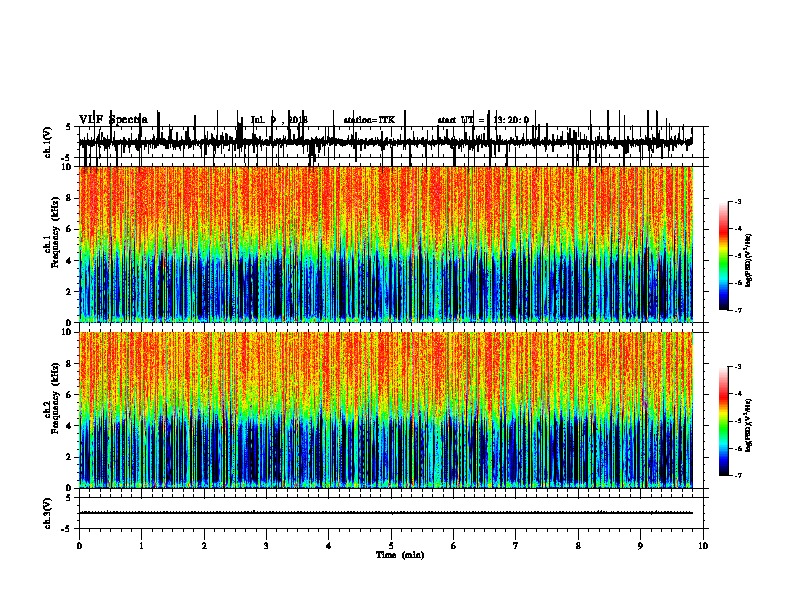Image resolution: width=792 pixels, height=612 pixels.
Task: Click the "4" minute tick on Time axis
Action: (329, 546)
